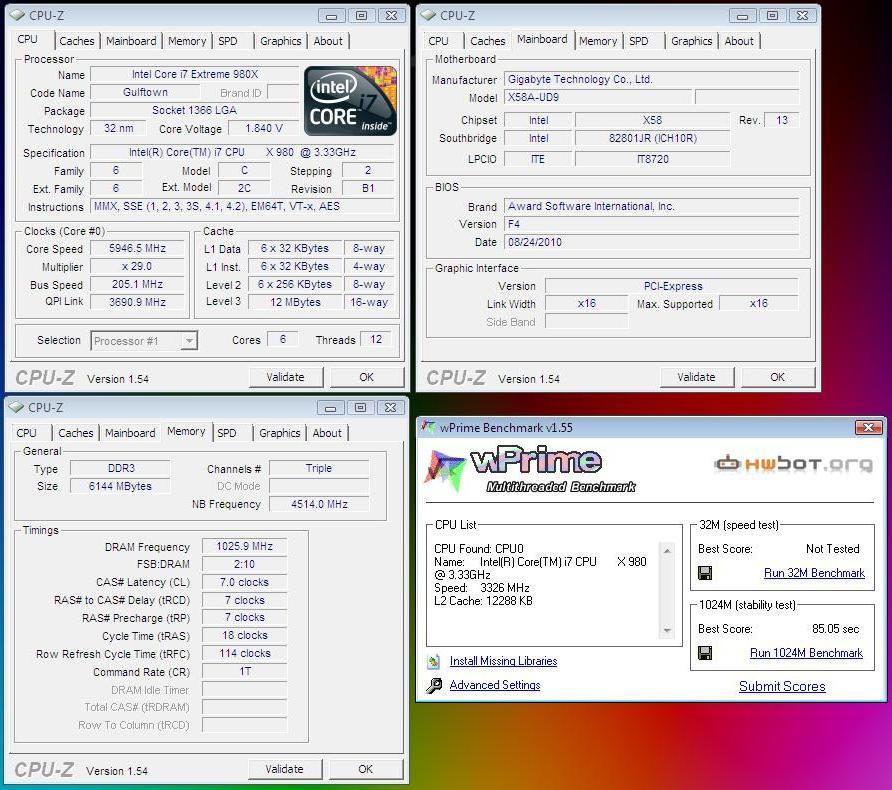The image size is (892, 790).
Task: Close the wPrime Benchmark window
Action: 869,427
